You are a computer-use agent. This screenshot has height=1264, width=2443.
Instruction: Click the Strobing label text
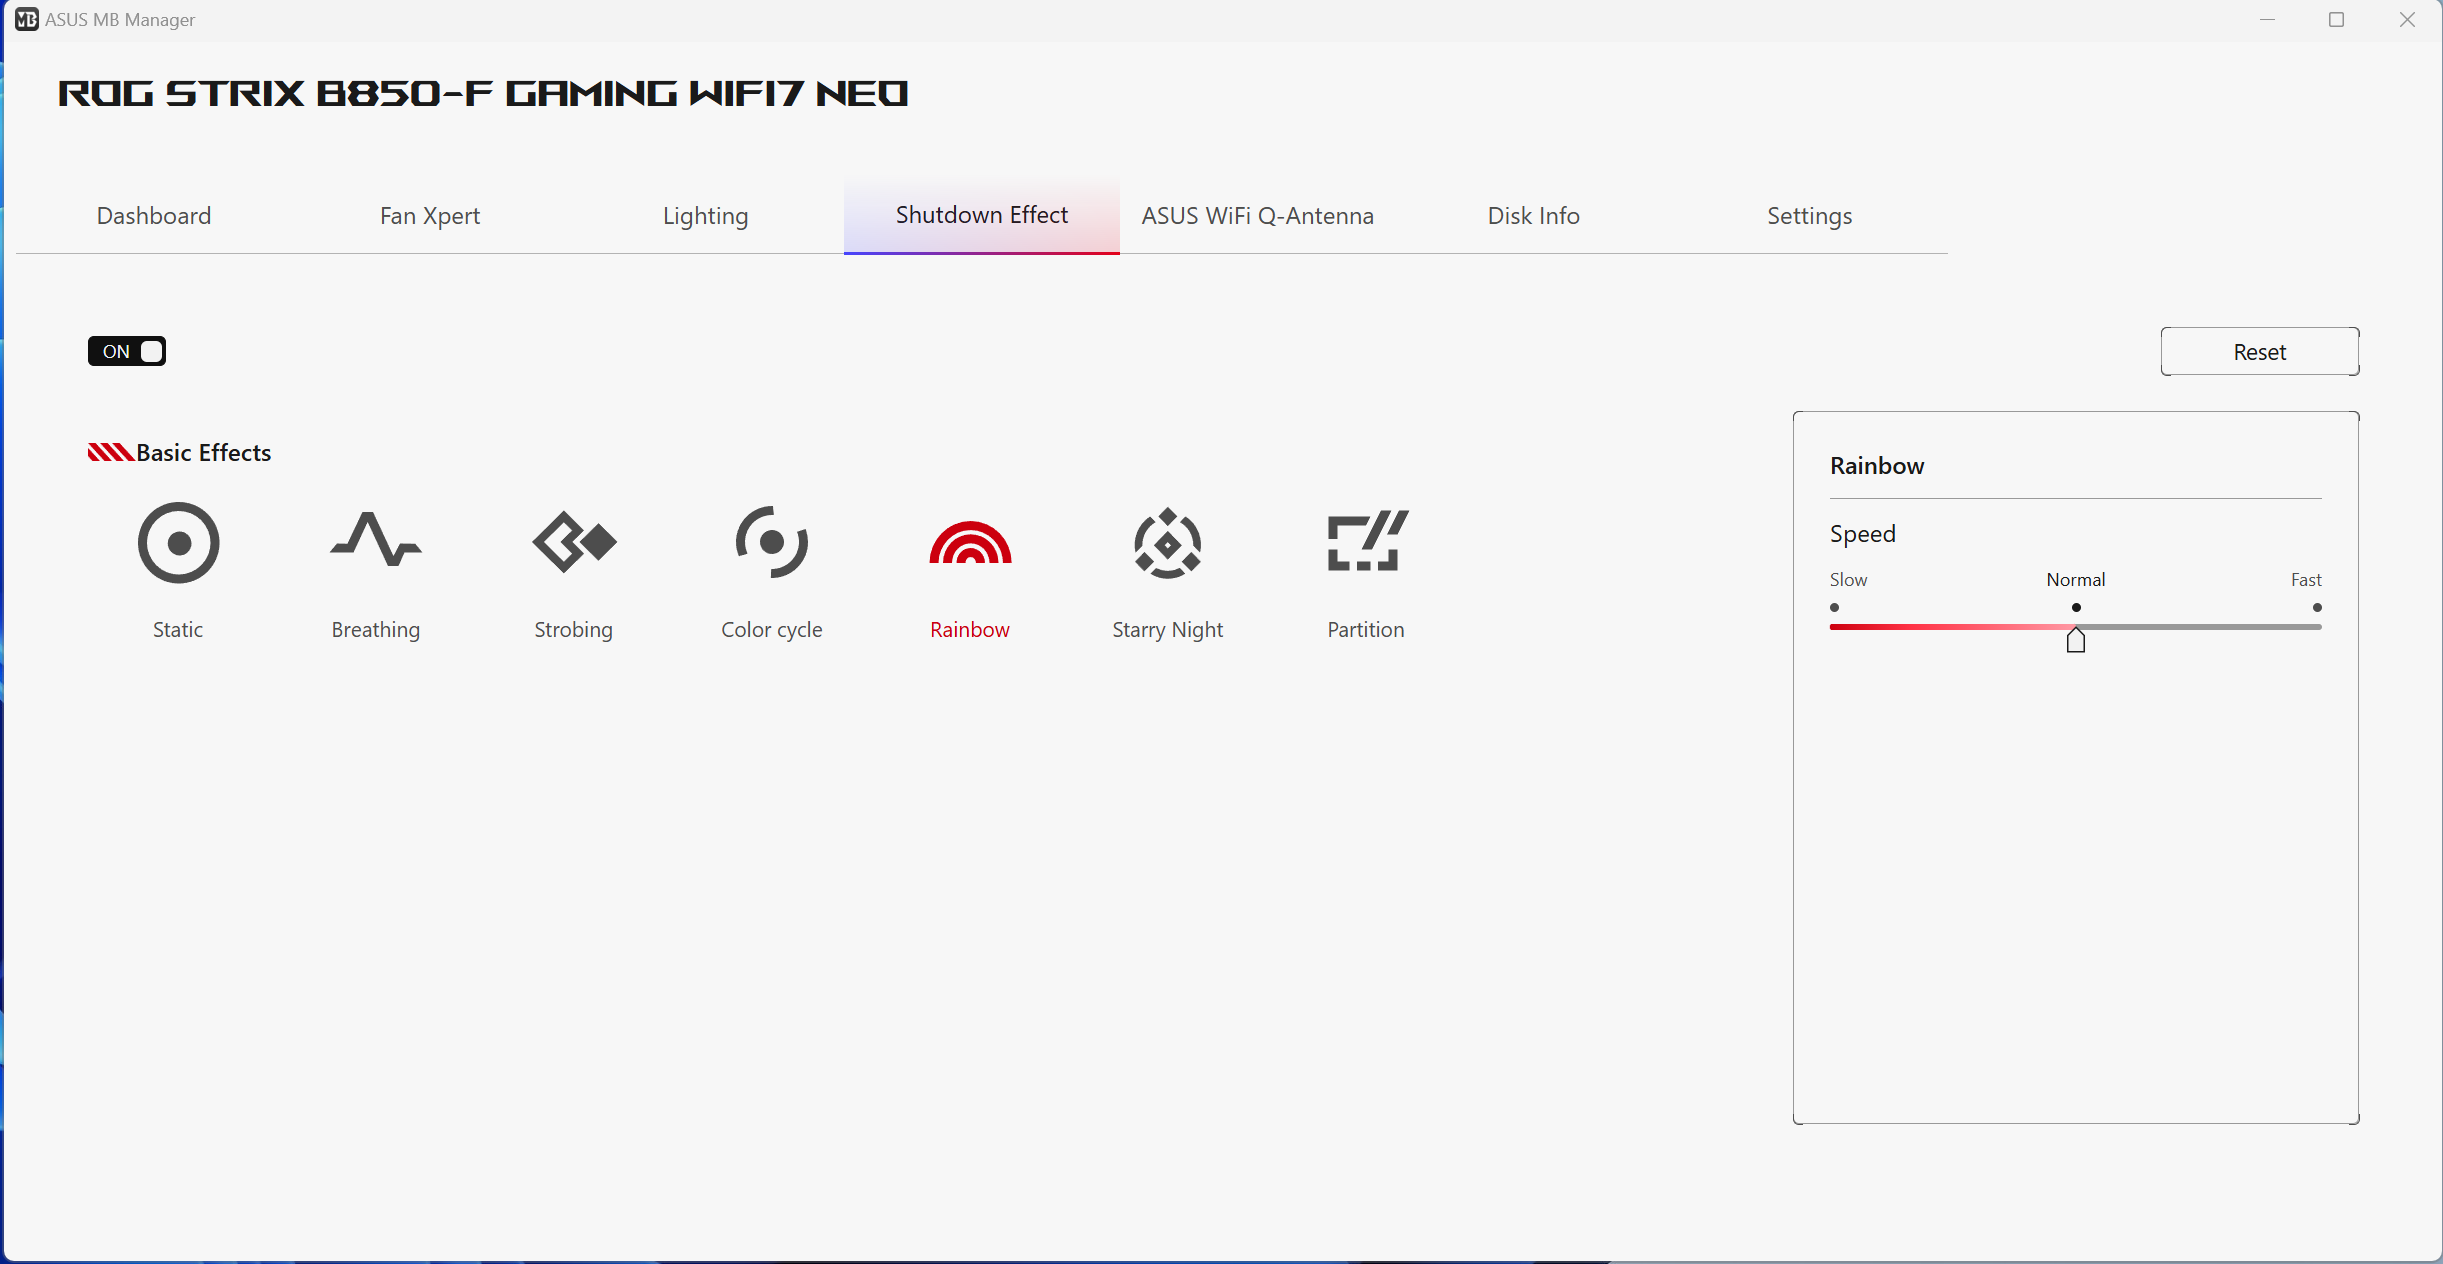coord(574,630)
